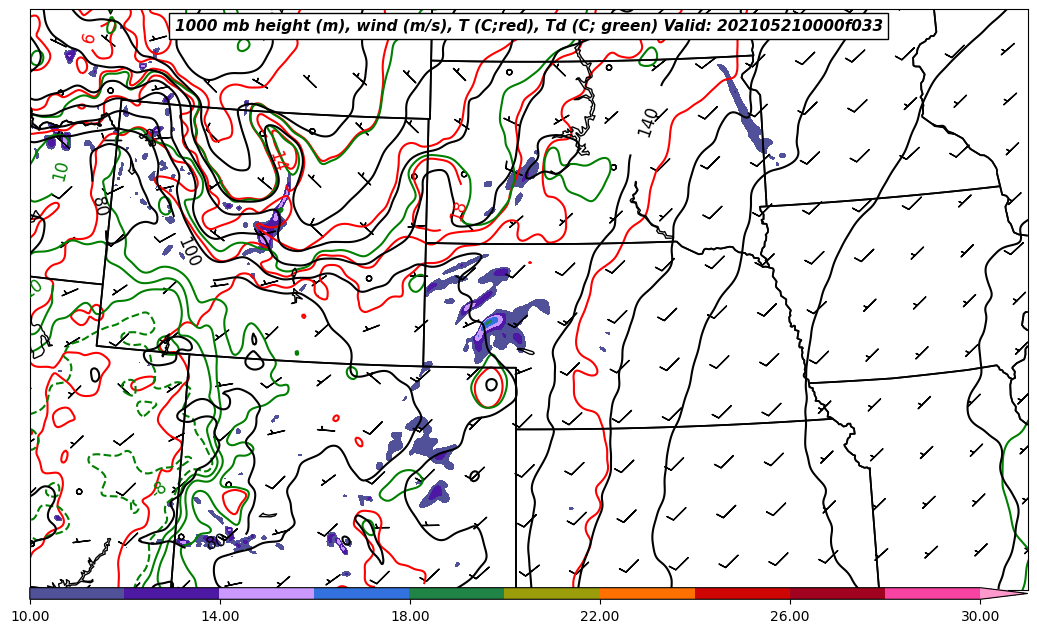Viewport: 1037px width, 633px height.
Task: Click the black 100 height contour label
Action: click(x=190, y=251)
